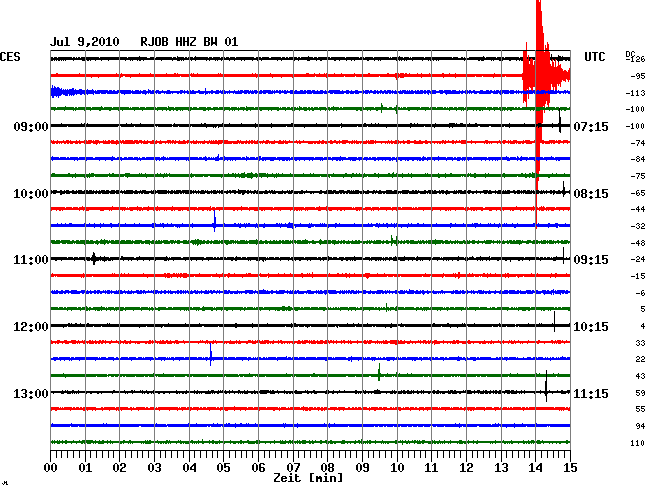Image resolution: width=650 pixels, height=494 pixels.
Task: Click the large red earthquake burst near minute 14
Action: click(x=539, y=76)
